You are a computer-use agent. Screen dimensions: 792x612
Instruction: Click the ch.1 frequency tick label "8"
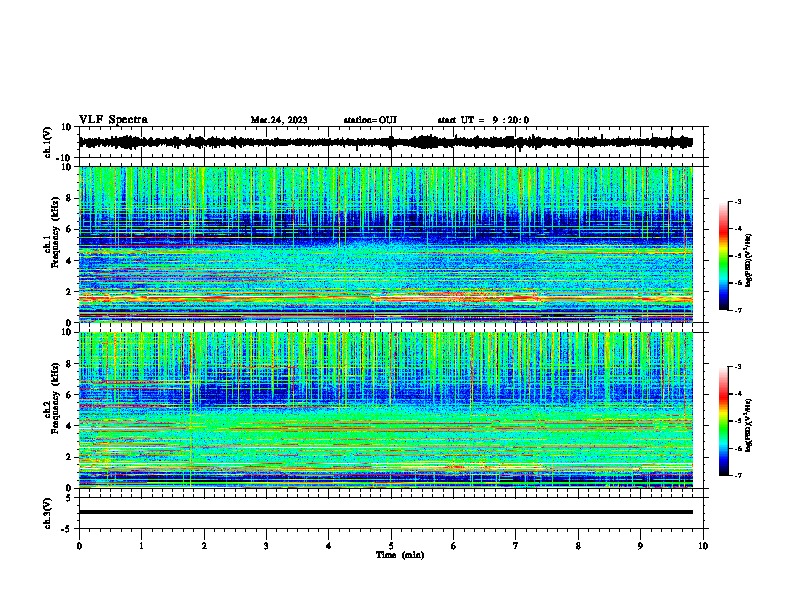point(69,198)
